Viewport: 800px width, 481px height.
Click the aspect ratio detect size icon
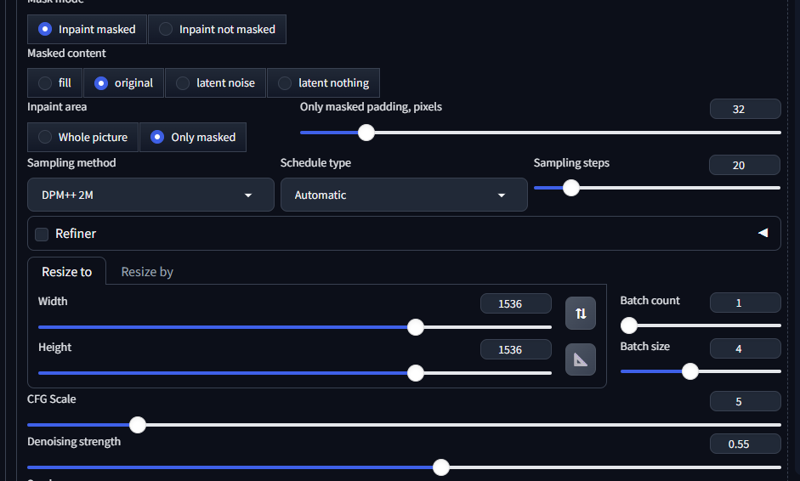(x=581, y=359)
